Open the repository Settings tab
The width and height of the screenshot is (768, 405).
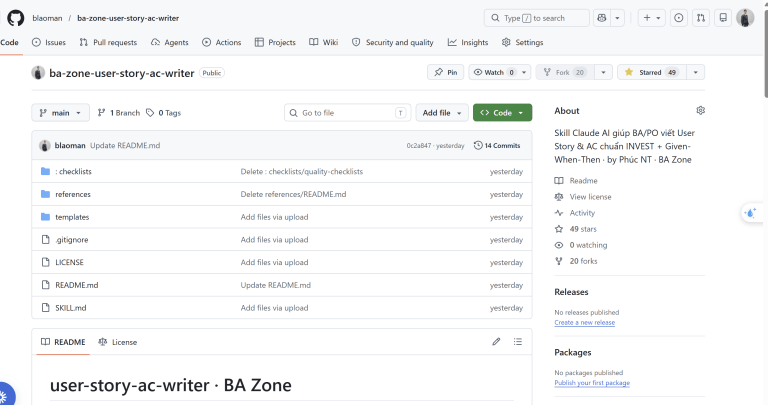[523, 43]
